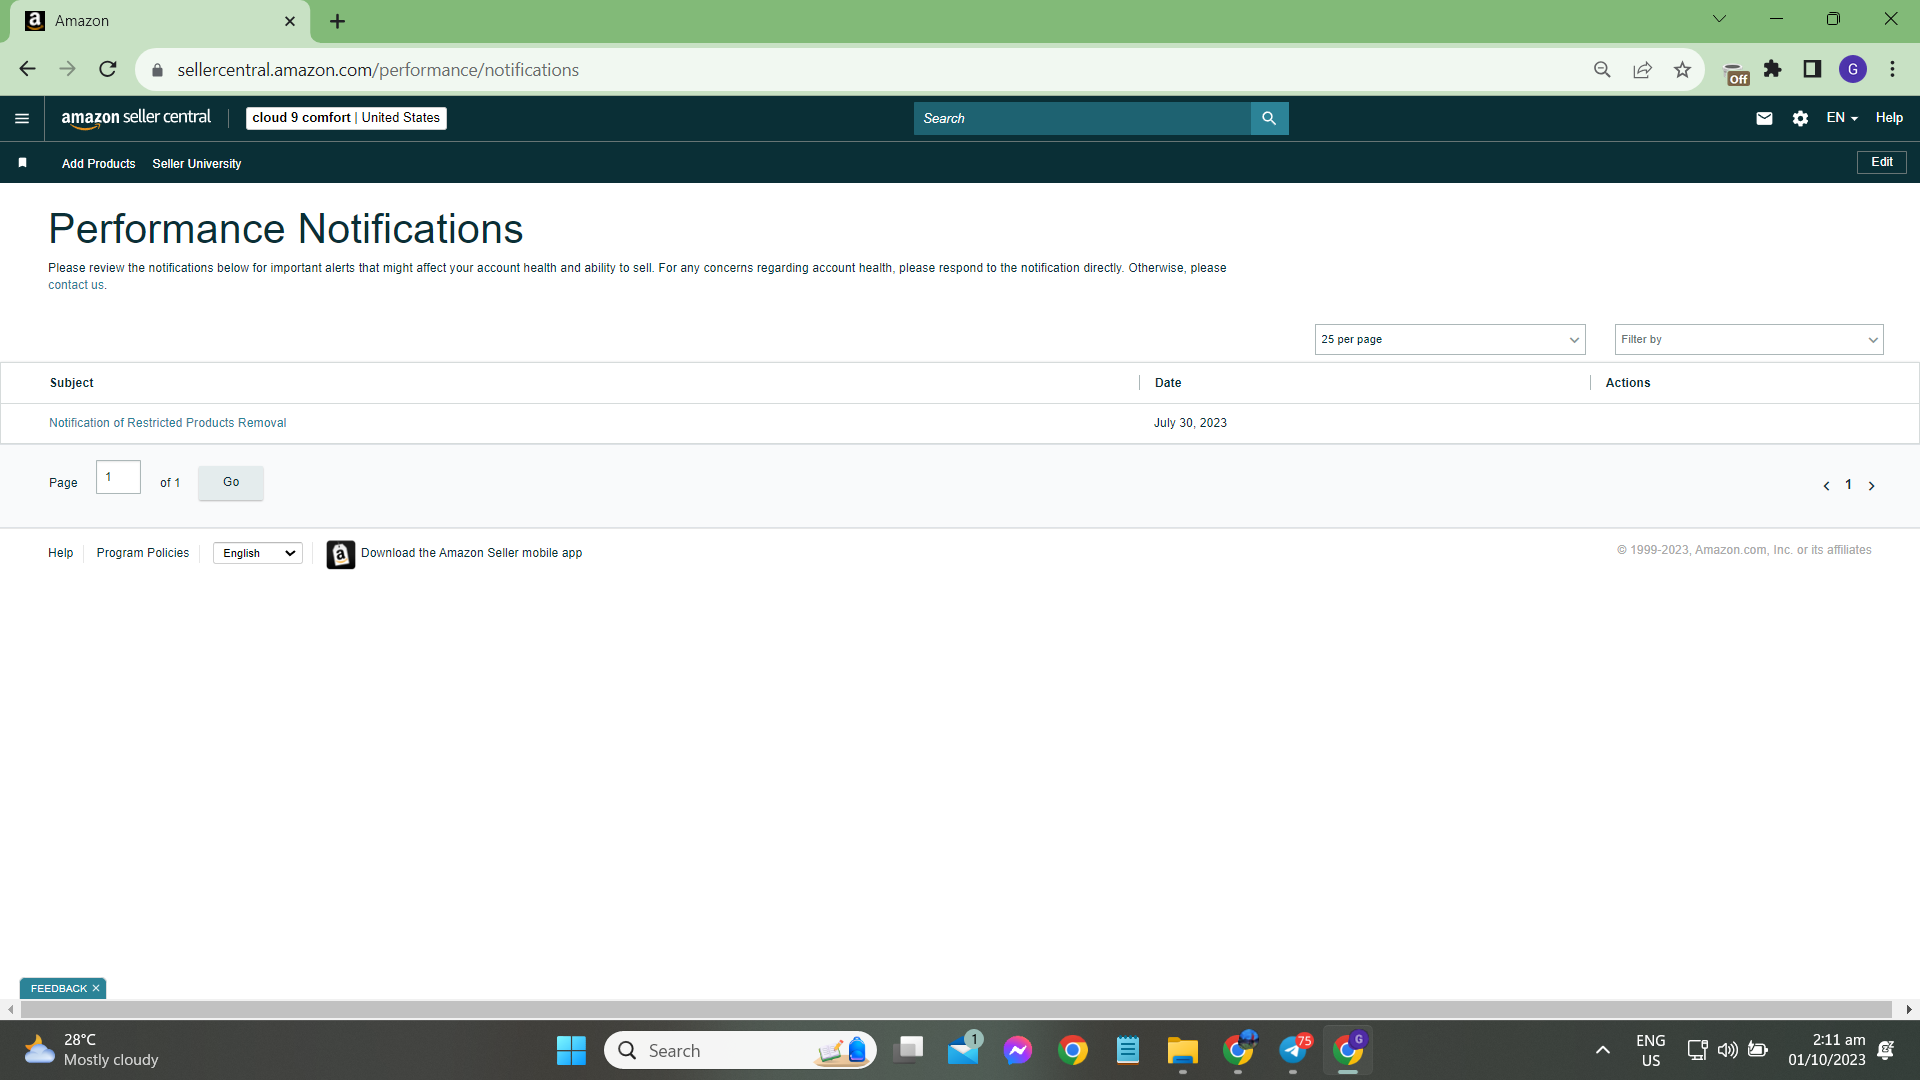The width and height of the screenshot is (1920, 1080).
Task: Click the horizontal scrollbar at page bottom
Action: (x=956, y=1010)
